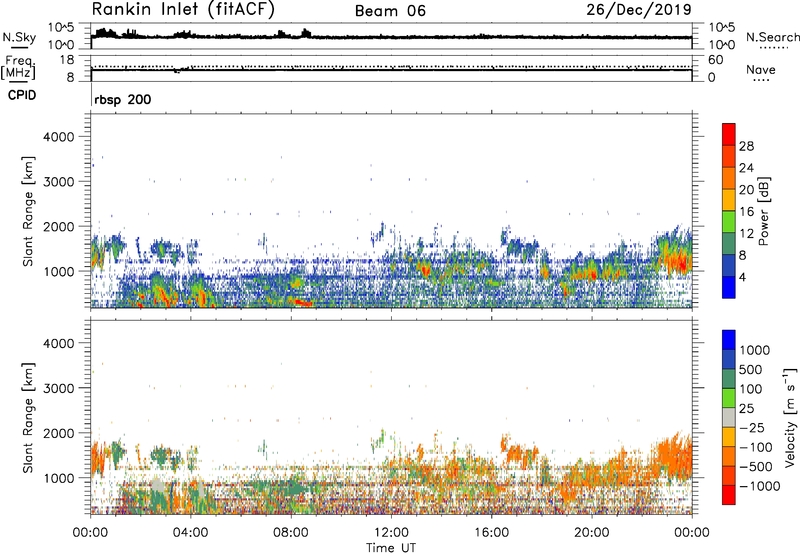Click the '25' label on the velocity colorbar
Viewport: 800px width, 554px height.
pos(746,409)
